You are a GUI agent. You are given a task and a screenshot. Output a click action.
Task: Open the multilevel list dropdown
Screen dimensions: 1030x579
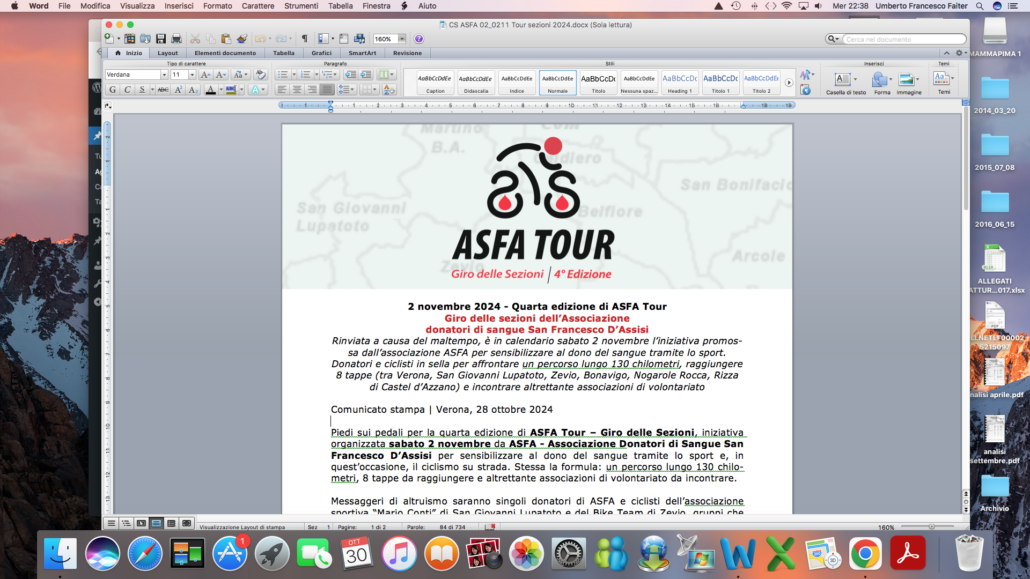tap(328, 75)
